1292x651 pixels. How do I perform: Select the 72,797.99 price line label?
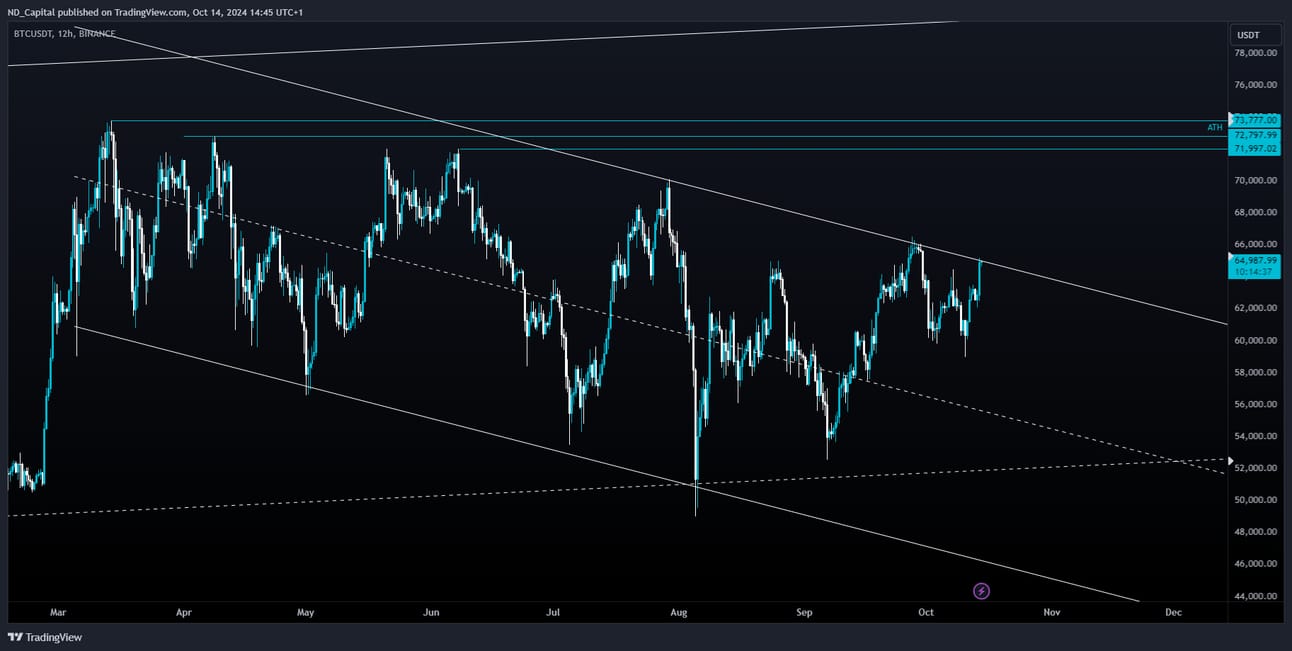1256,135
